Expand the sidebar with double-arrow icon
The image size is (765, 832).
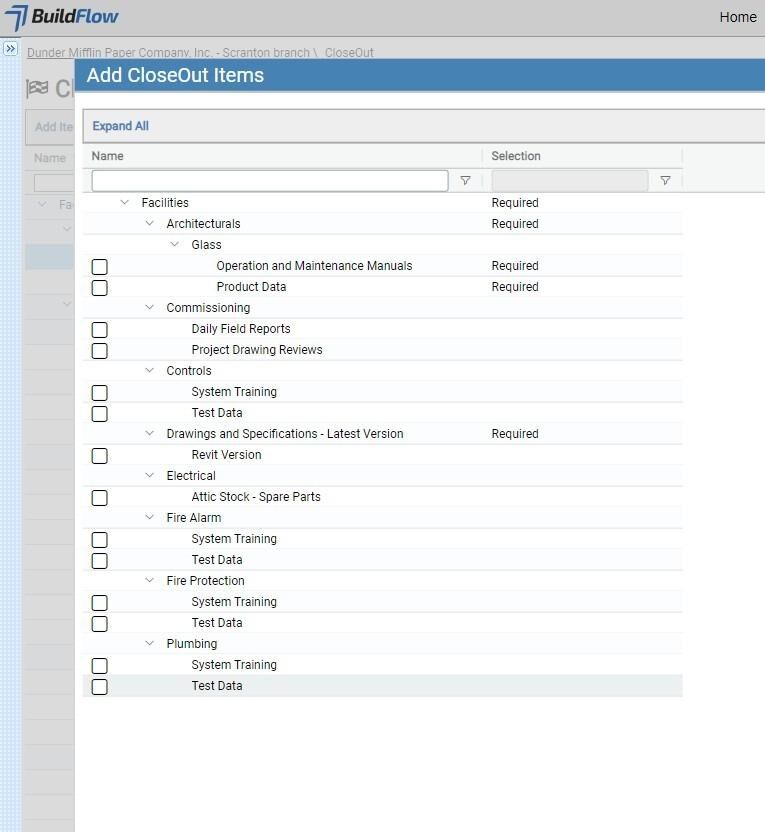10,49
